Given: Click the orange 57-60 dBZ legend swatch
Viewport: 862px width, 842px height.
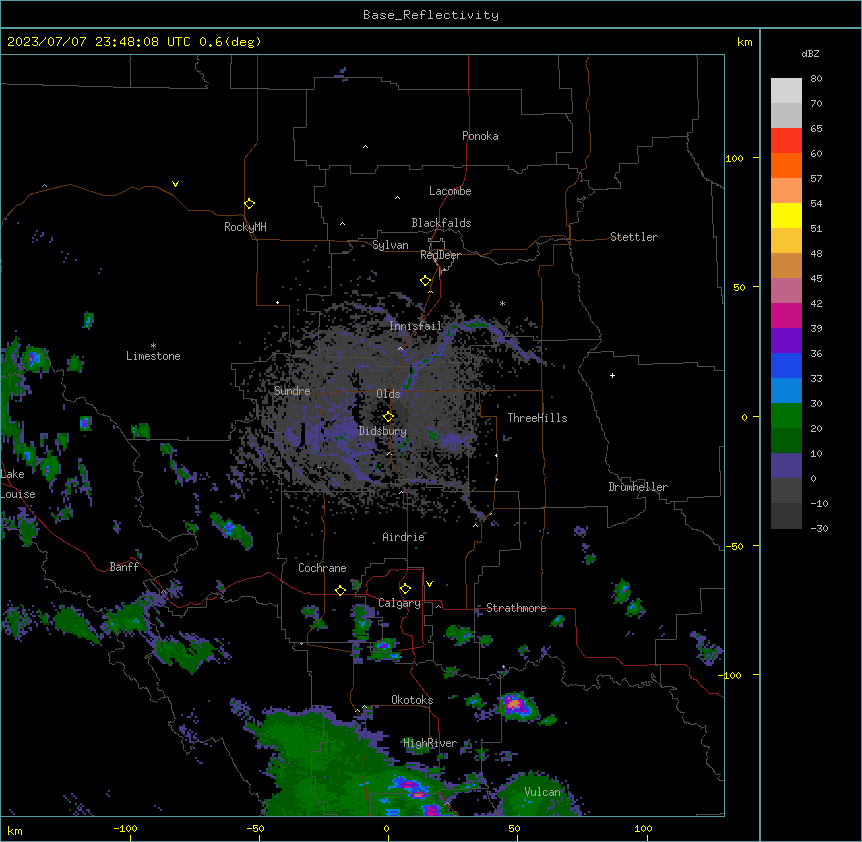Looking at the screenshot, I should click(x=786, y=165).
